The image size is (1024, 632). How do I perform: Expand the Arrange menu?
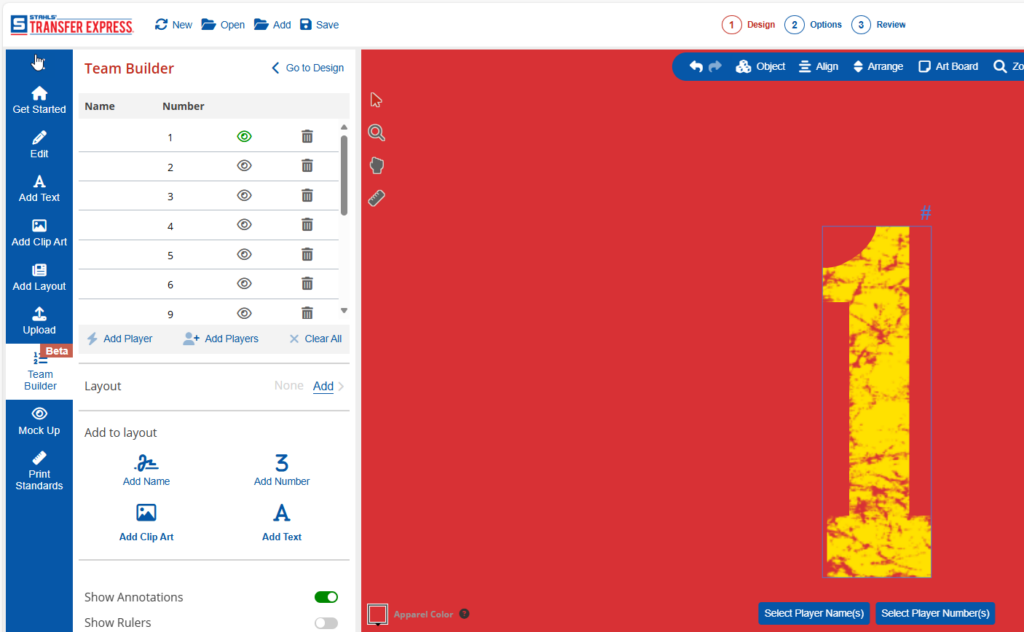point(878,67)
